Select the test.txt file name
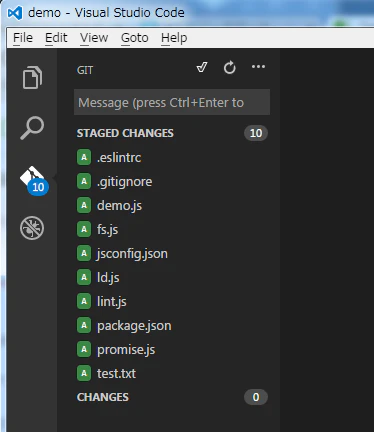 tap(116, 374)
